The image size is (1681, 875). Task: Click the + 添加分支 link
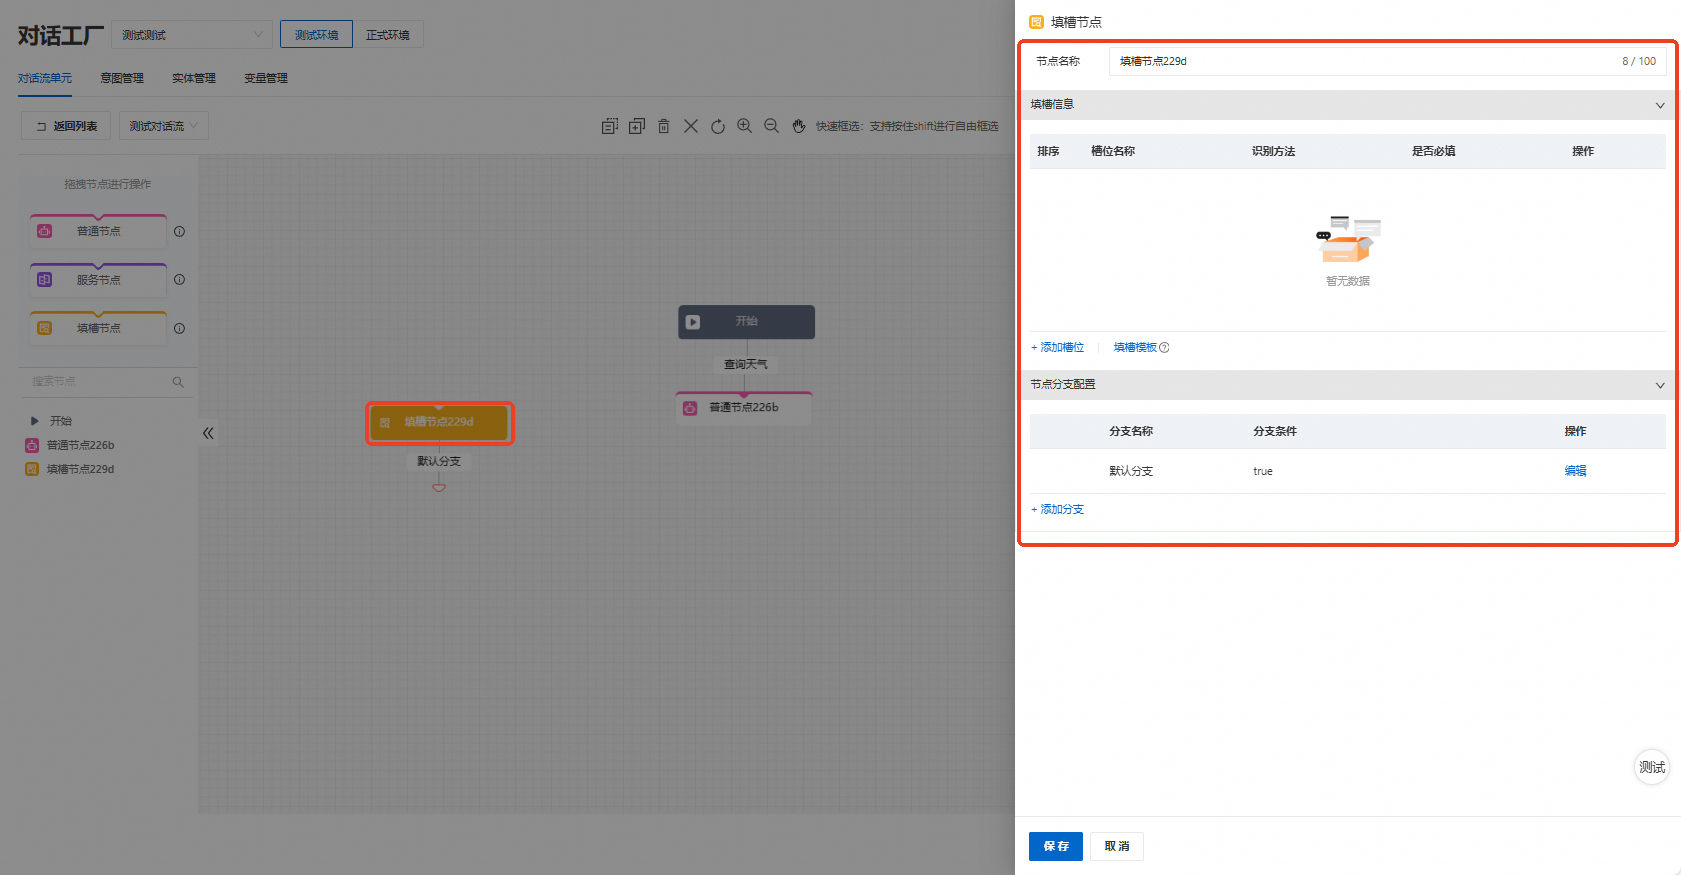point(1058,510)
